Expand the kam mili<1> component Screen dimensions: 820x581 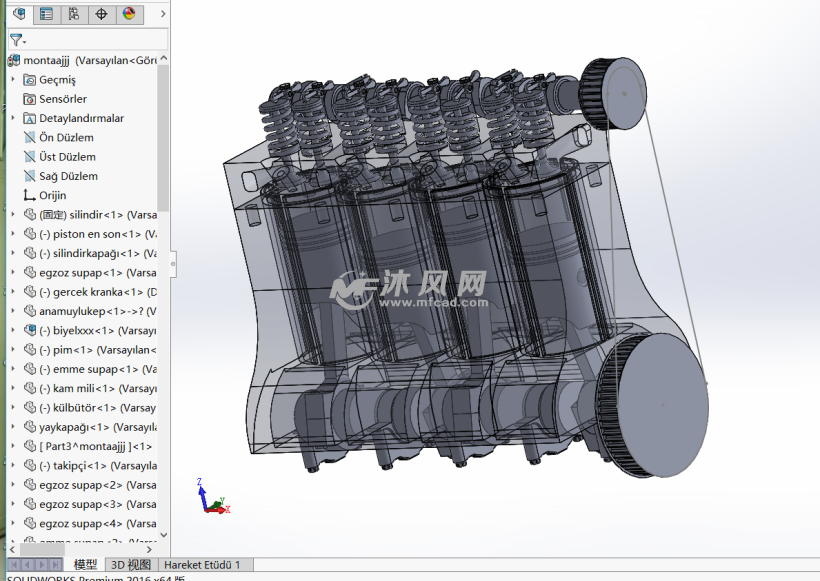(13, 389)
